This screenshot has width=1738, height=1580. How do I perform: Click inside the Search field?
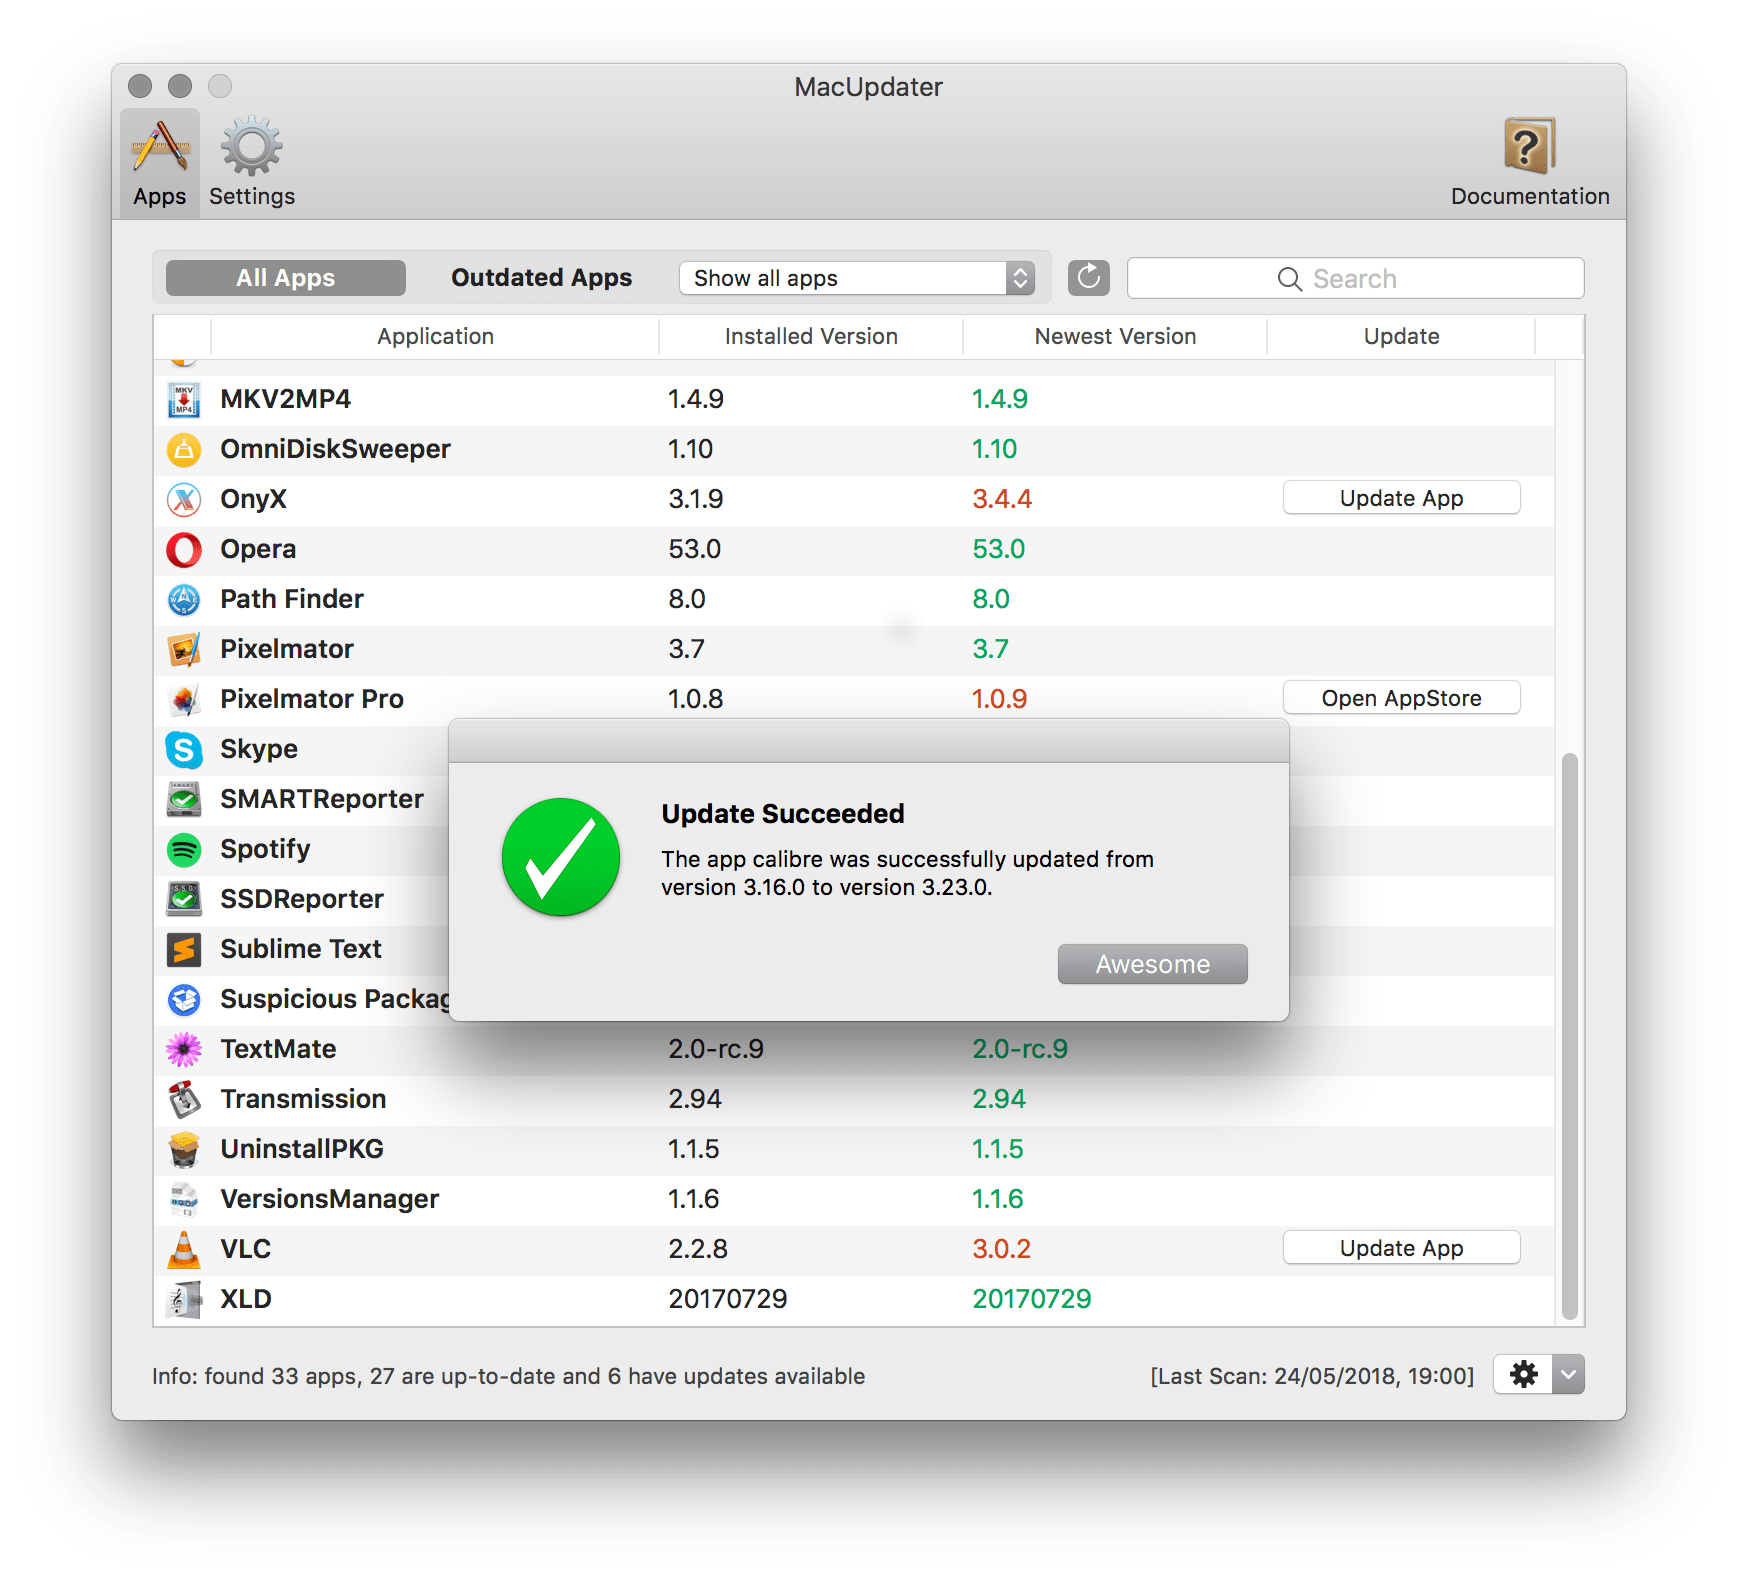pos(1355,278)
